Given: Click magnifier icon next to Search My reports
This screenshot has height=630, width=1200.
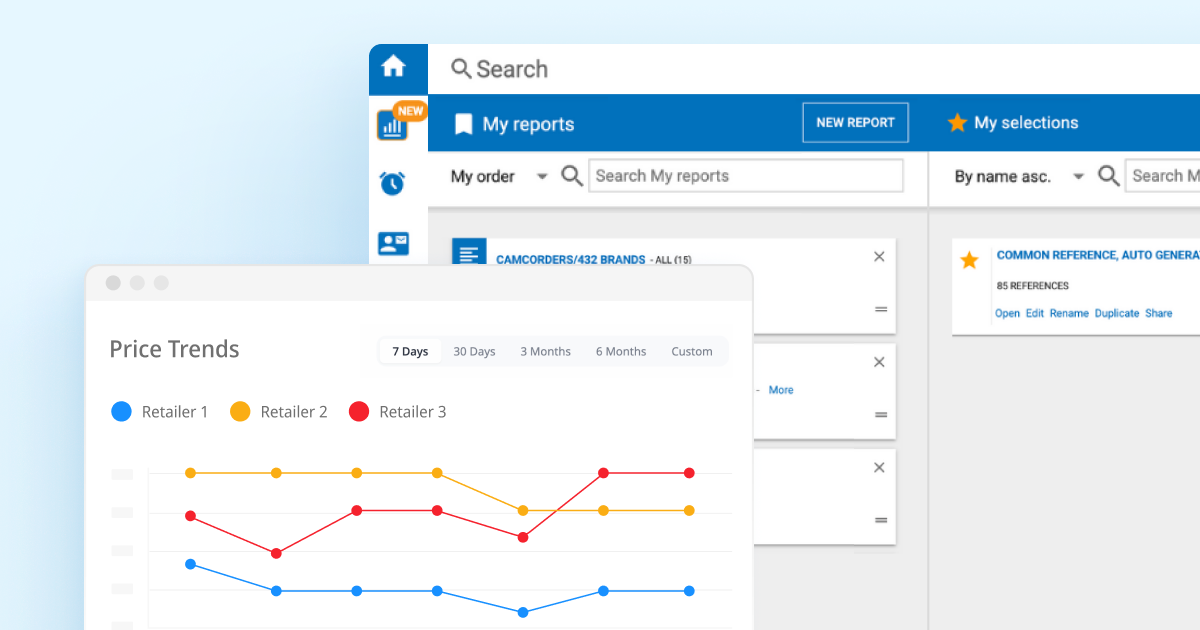Looking at the screenshot, I should point(572,176).
